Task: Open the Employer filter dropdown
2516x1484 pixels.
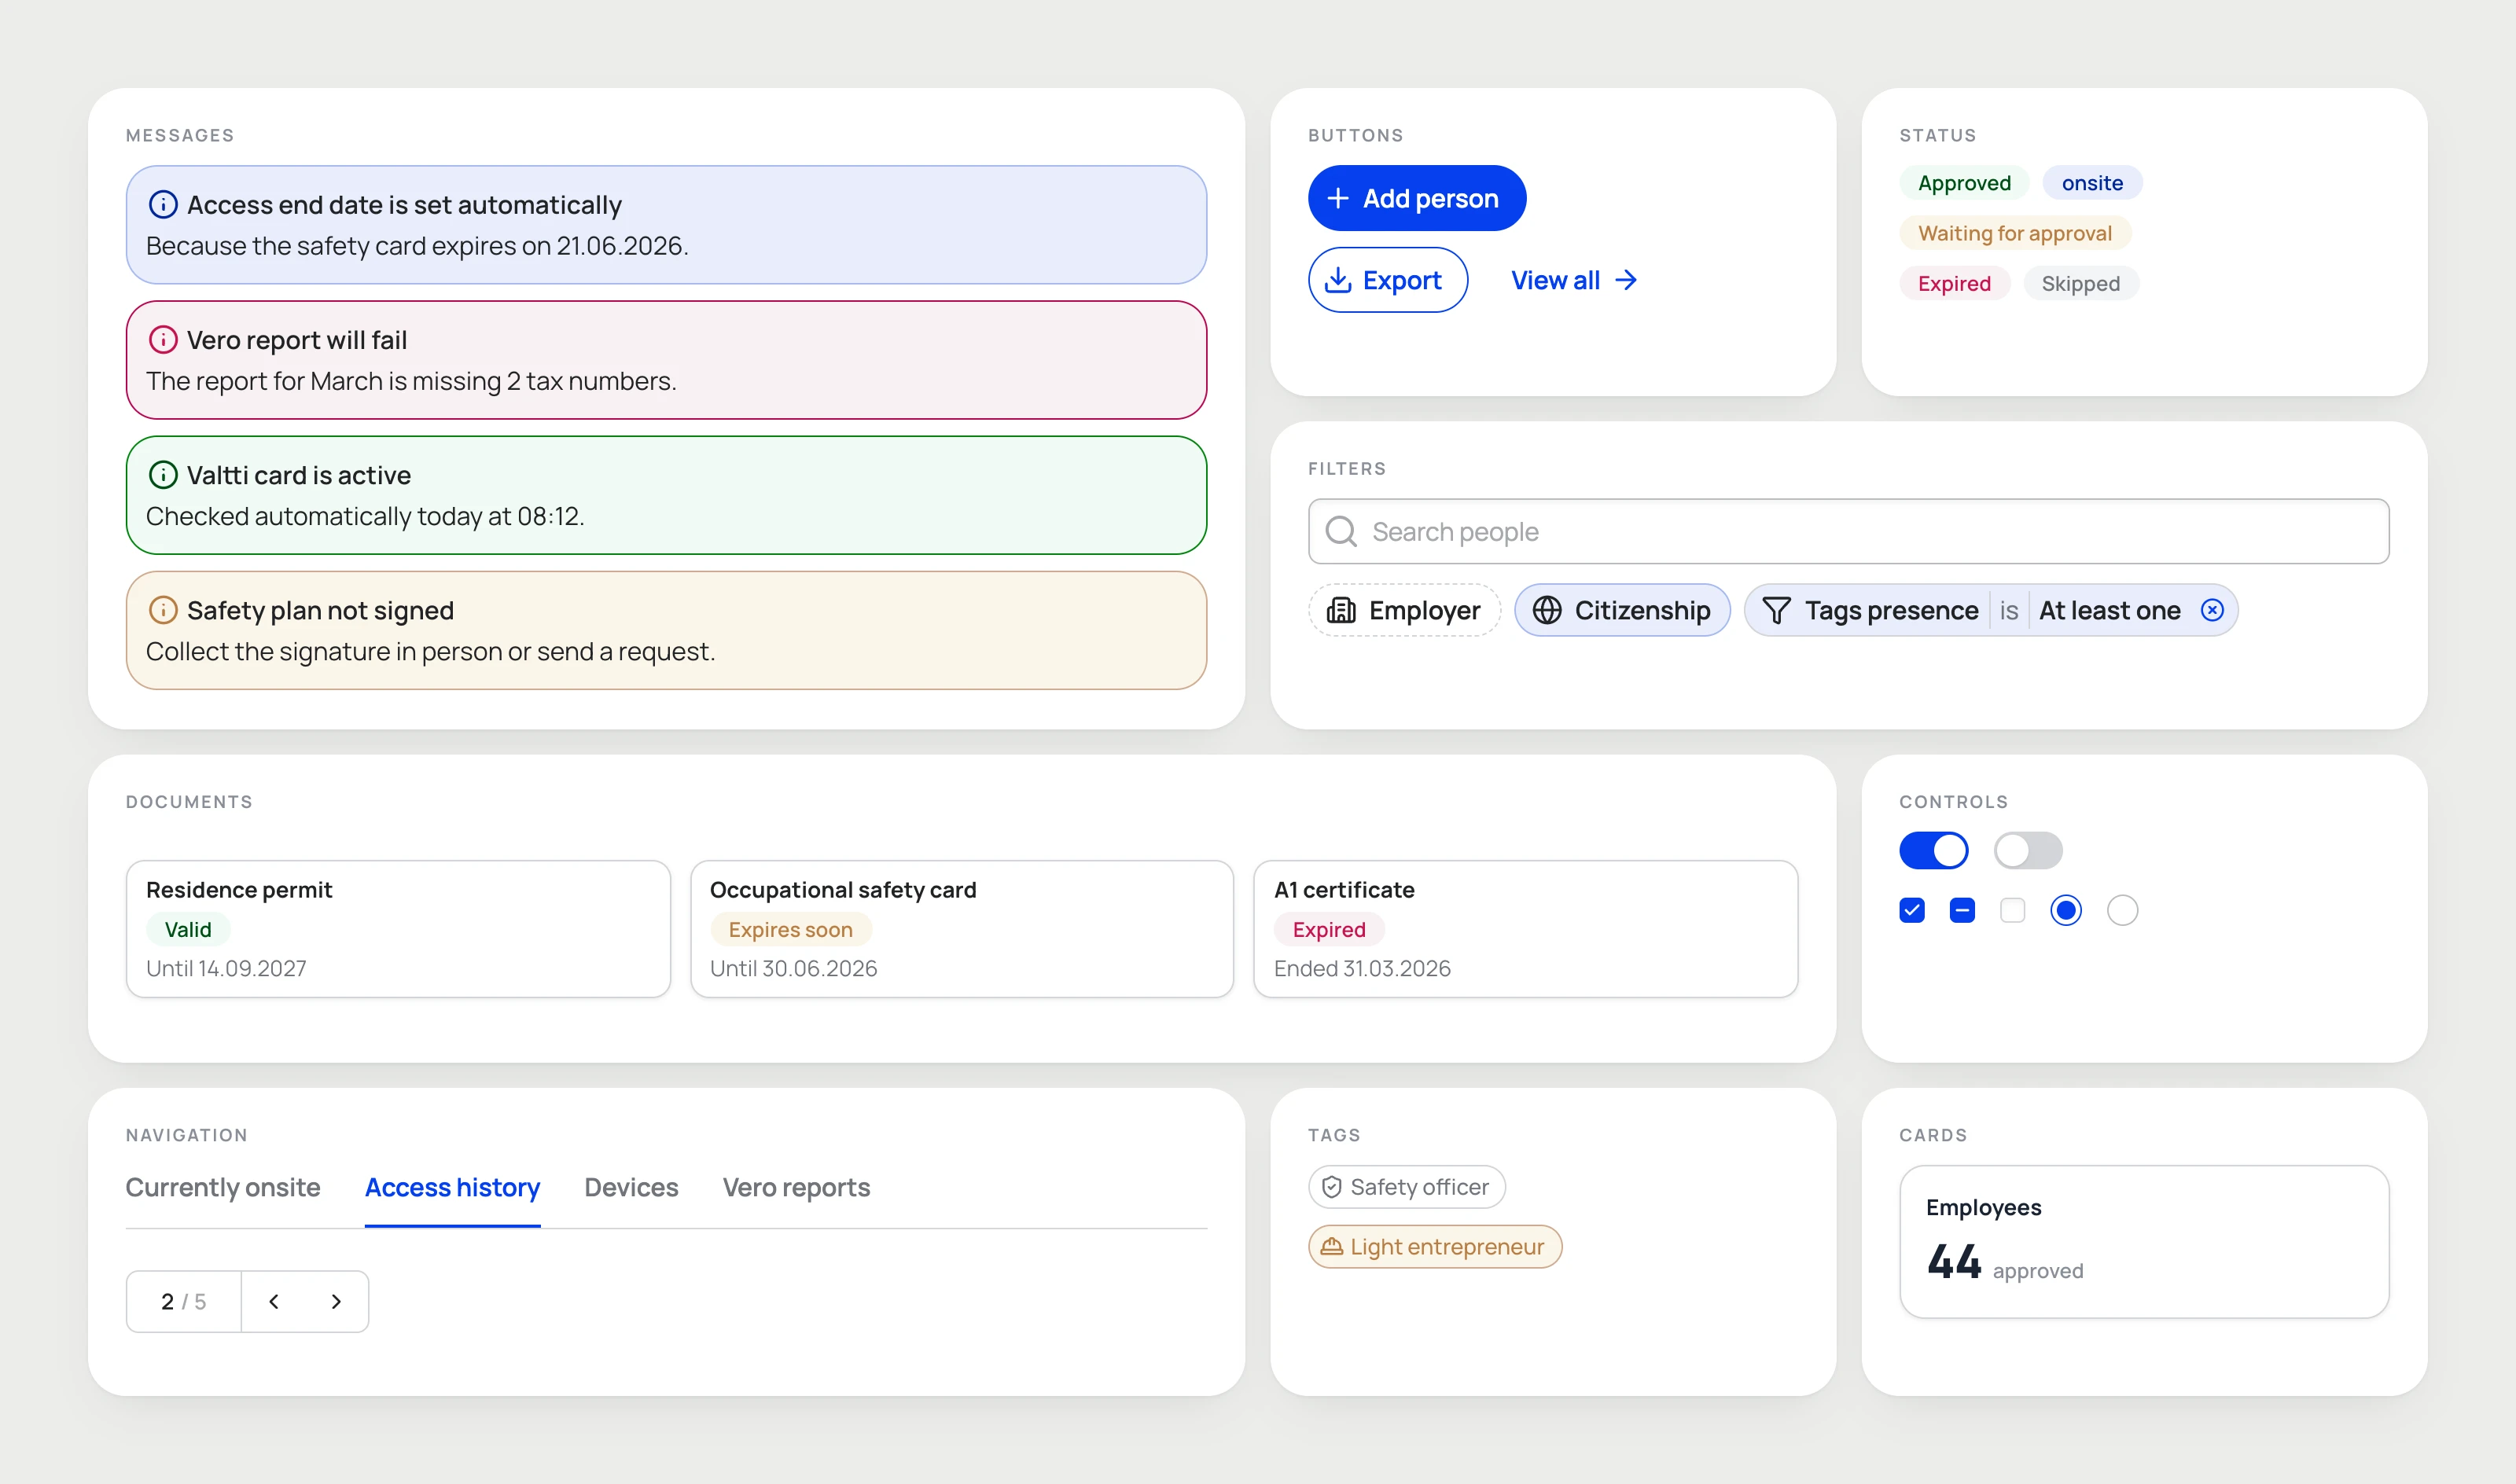Action: click(1404, 610)
